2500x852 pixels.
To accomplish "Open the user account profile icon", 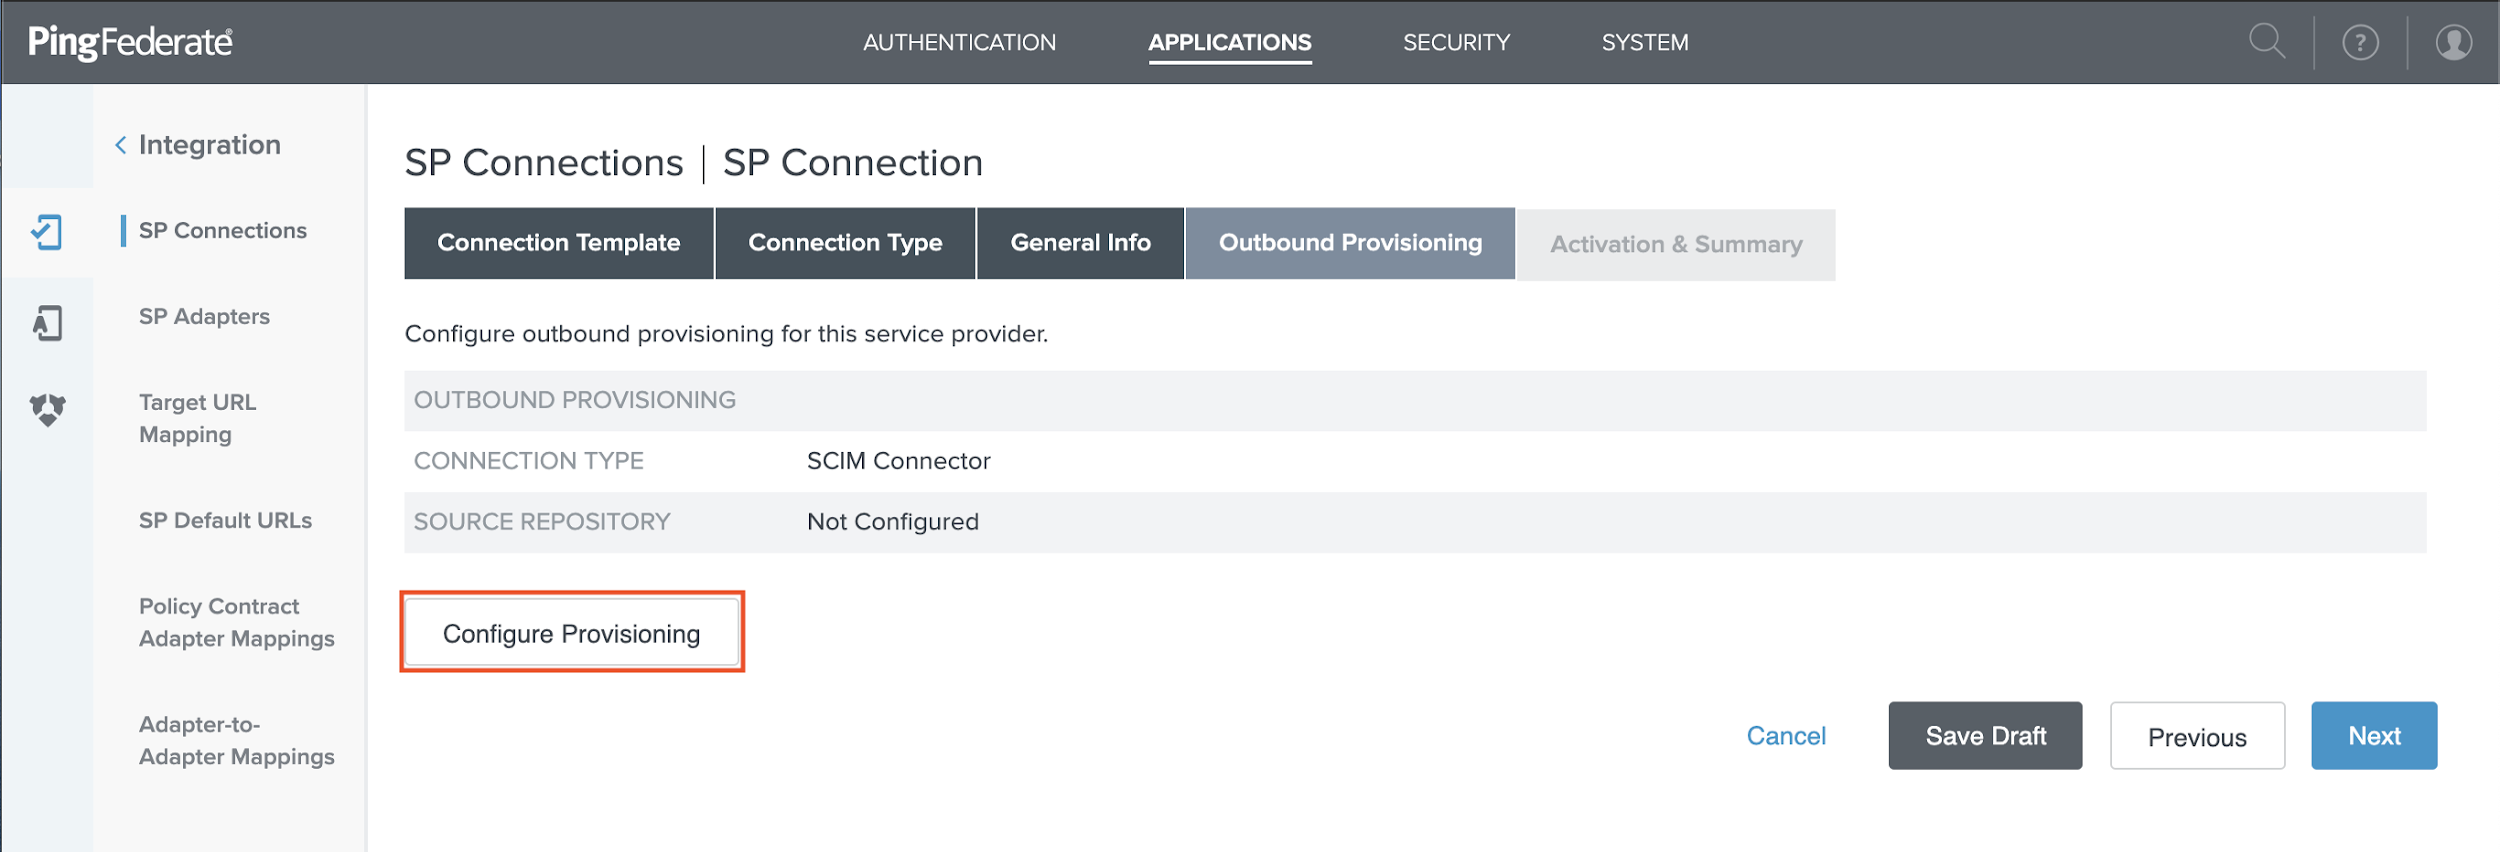I will 2453,43.
